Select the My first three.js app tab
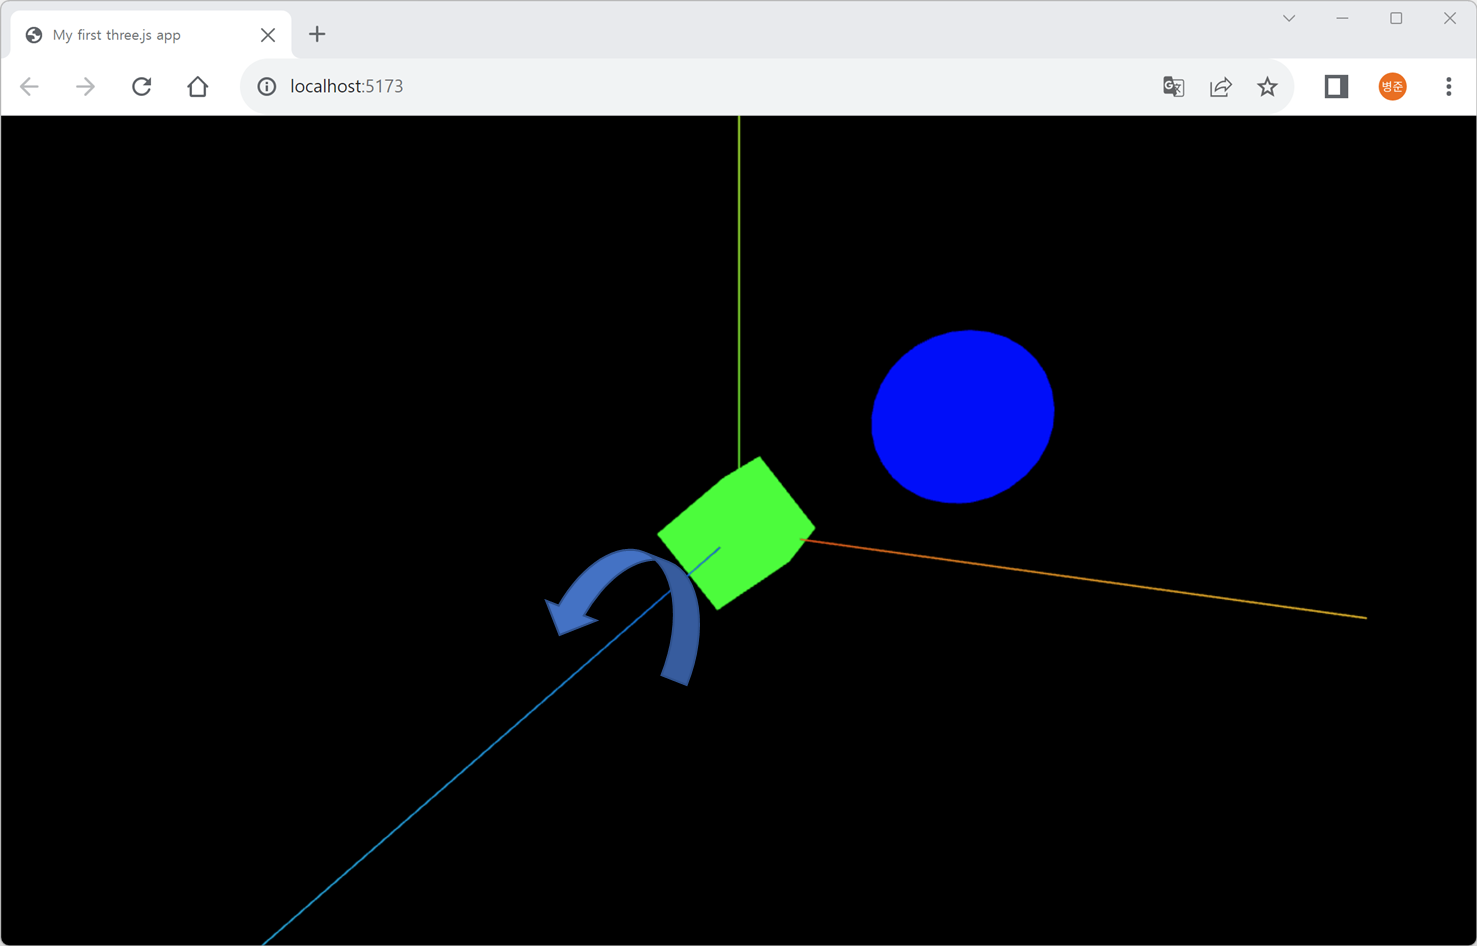The height and width of the screenshot is (946, 1477). coord(151,35)
